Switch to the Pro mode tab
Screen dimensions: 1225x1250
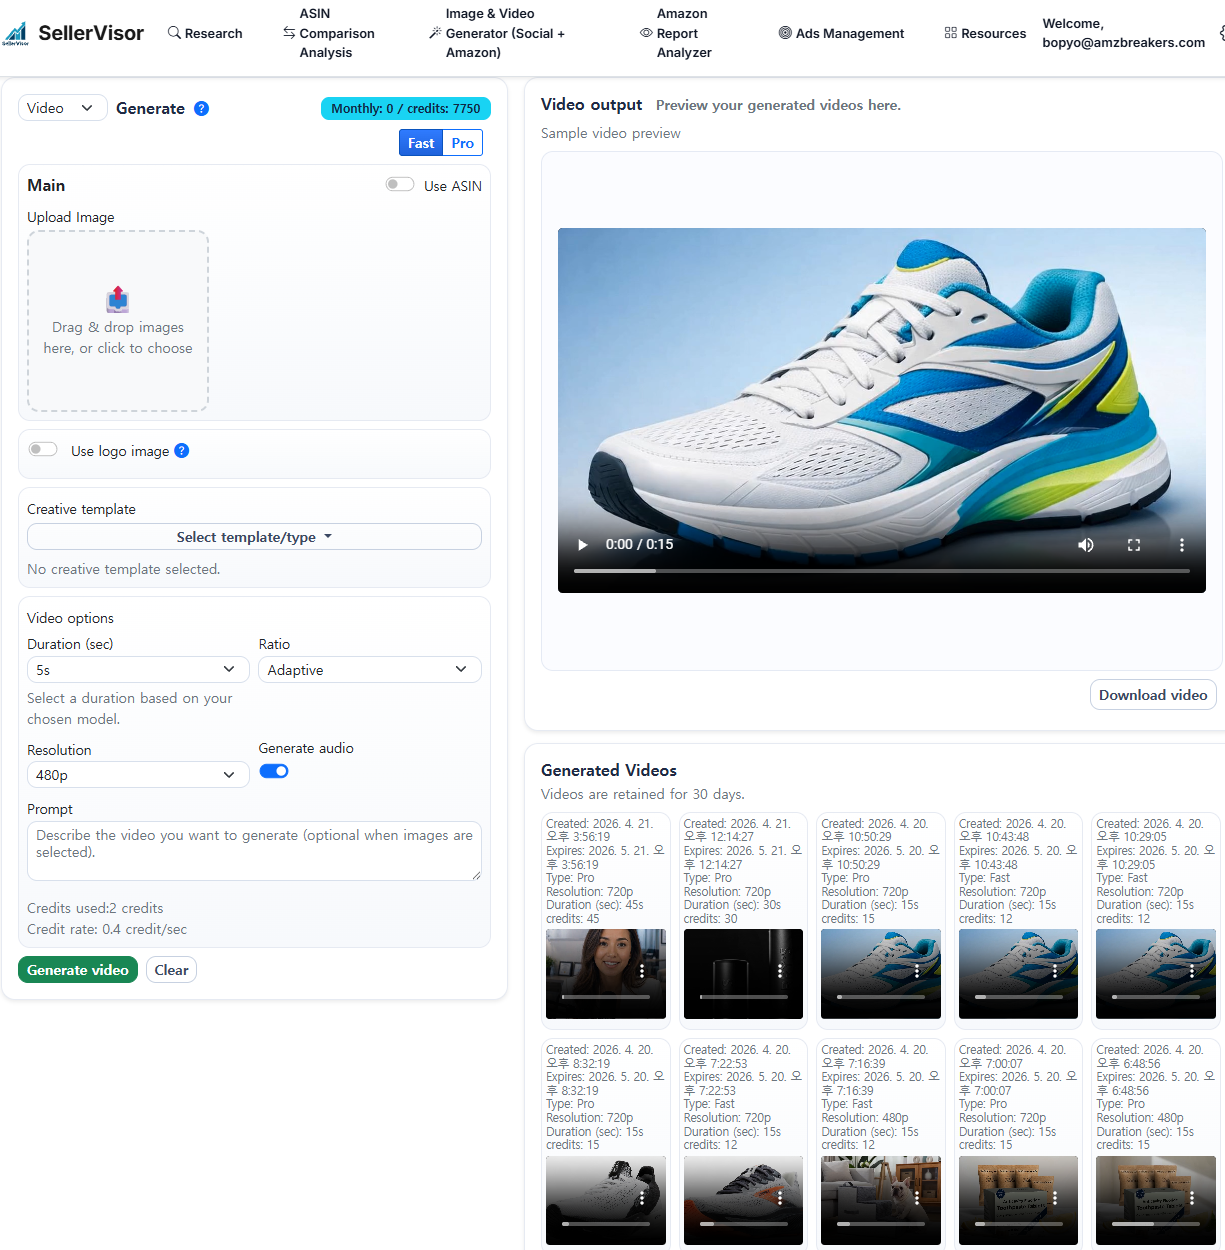tap(462, 143)
